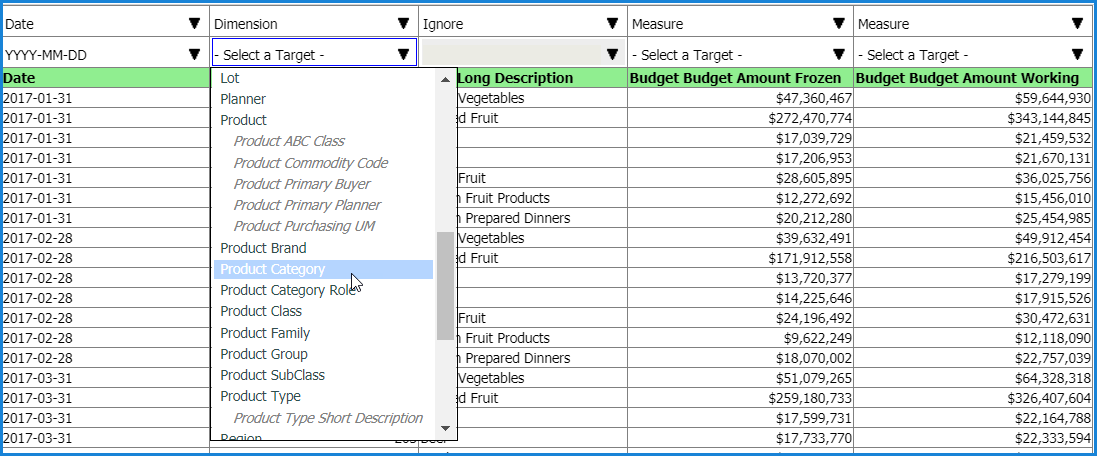Choose Planner from the dropdown list
The width and height of the screenshot is (1097, 456).
click(x=243, y=99)
